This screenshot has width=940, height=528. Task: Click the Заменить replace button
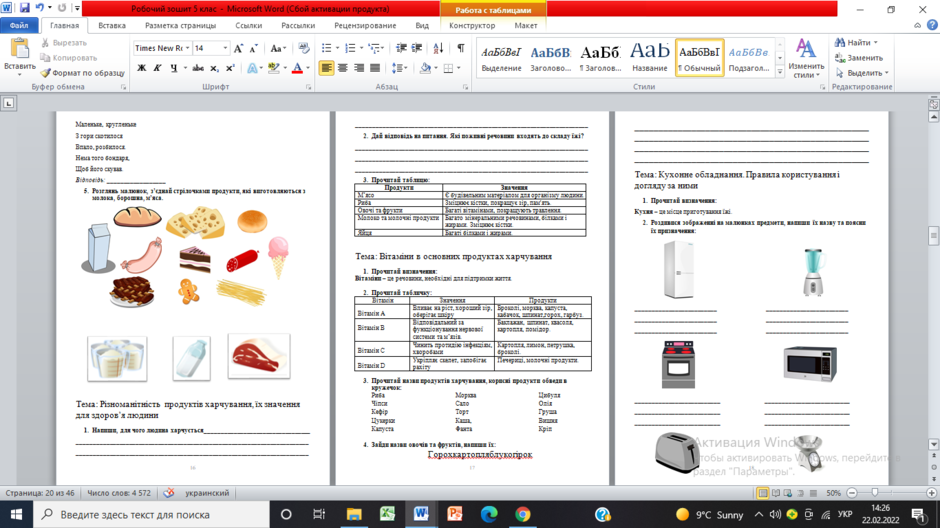858,58
